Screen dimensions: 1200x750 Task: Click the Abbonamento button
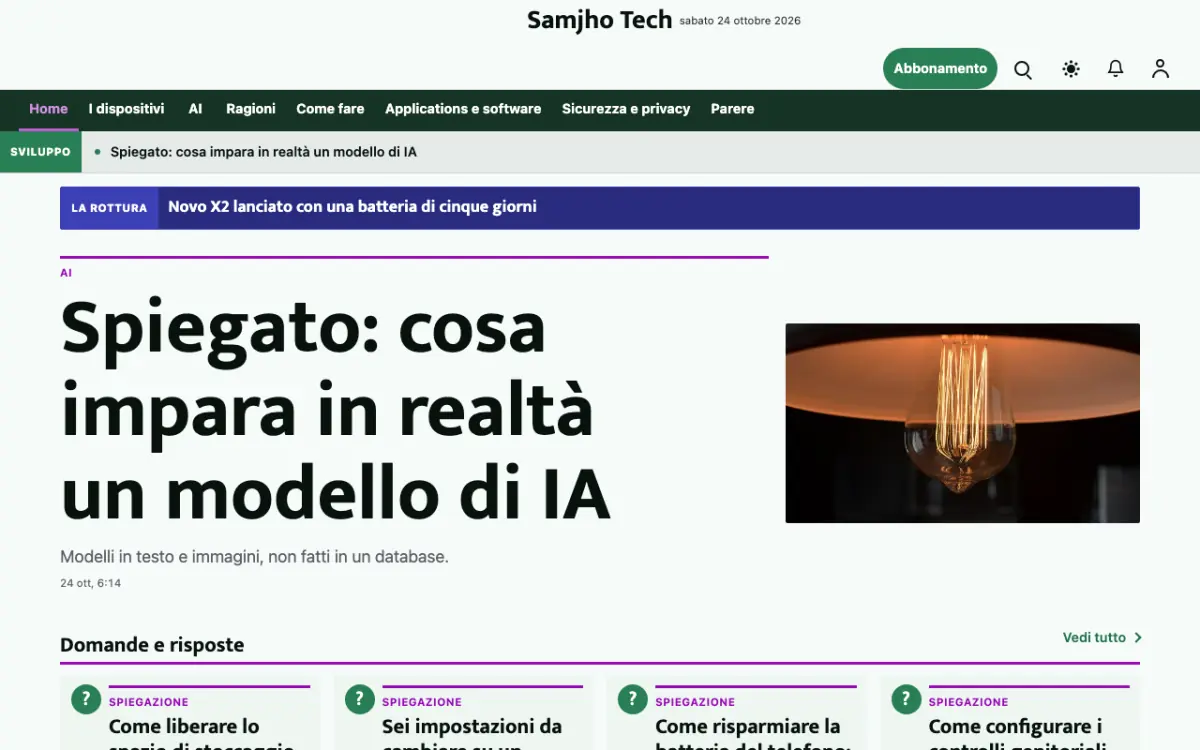(940, 69)
